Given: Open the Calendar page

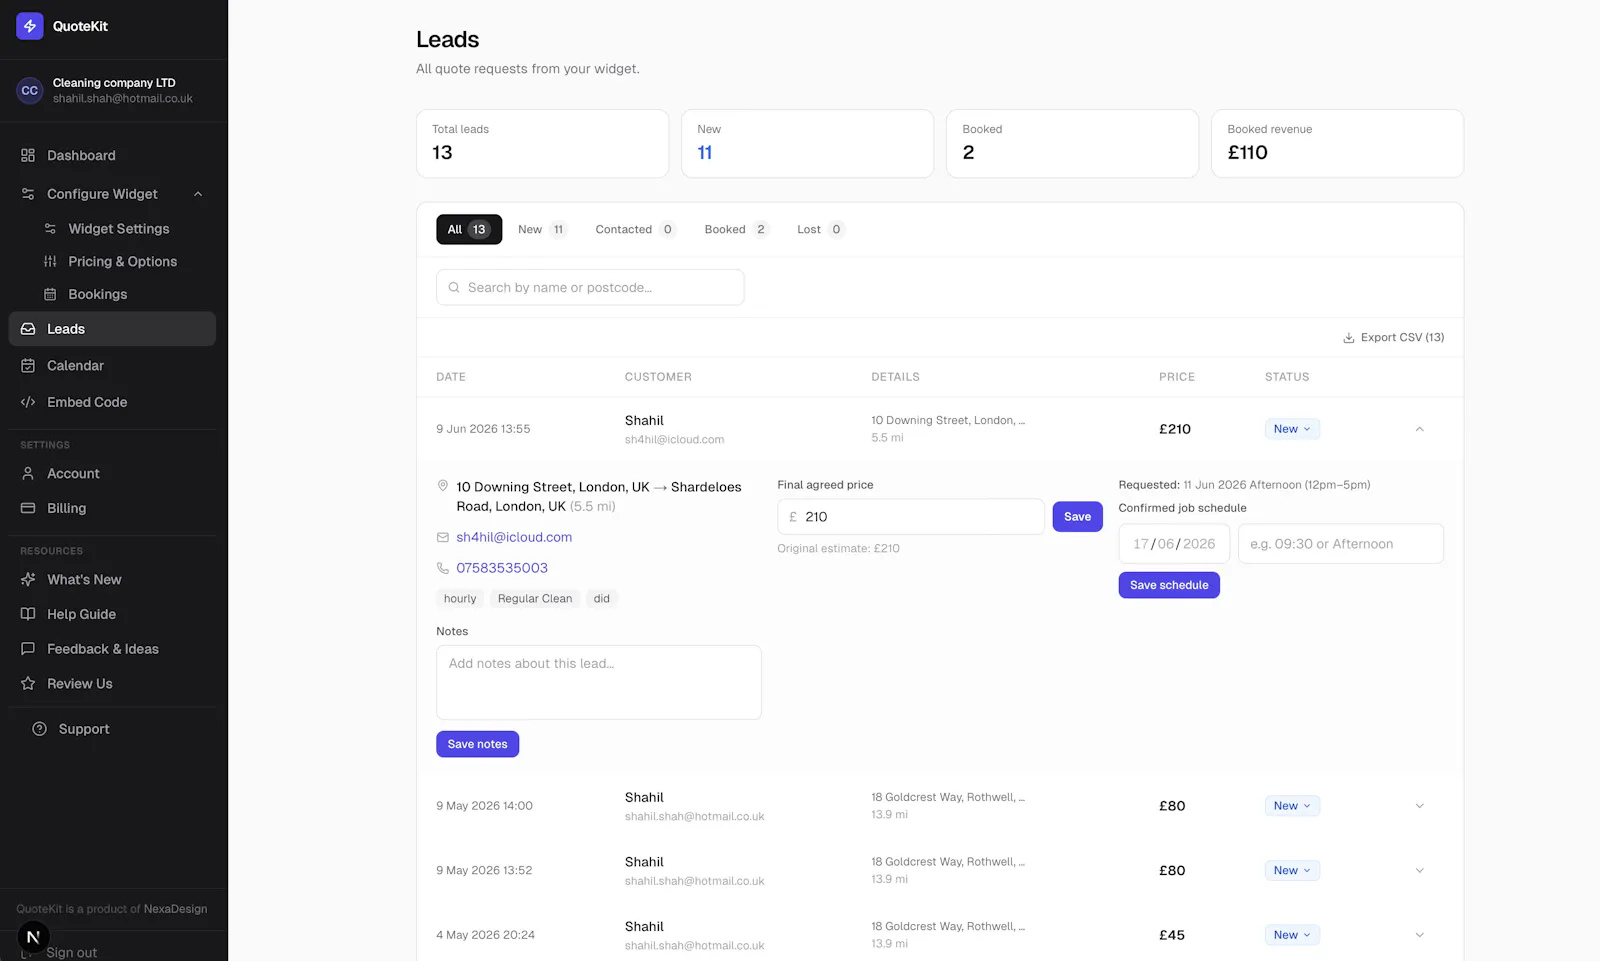Looking at the screenshot, I should [112, 366].
